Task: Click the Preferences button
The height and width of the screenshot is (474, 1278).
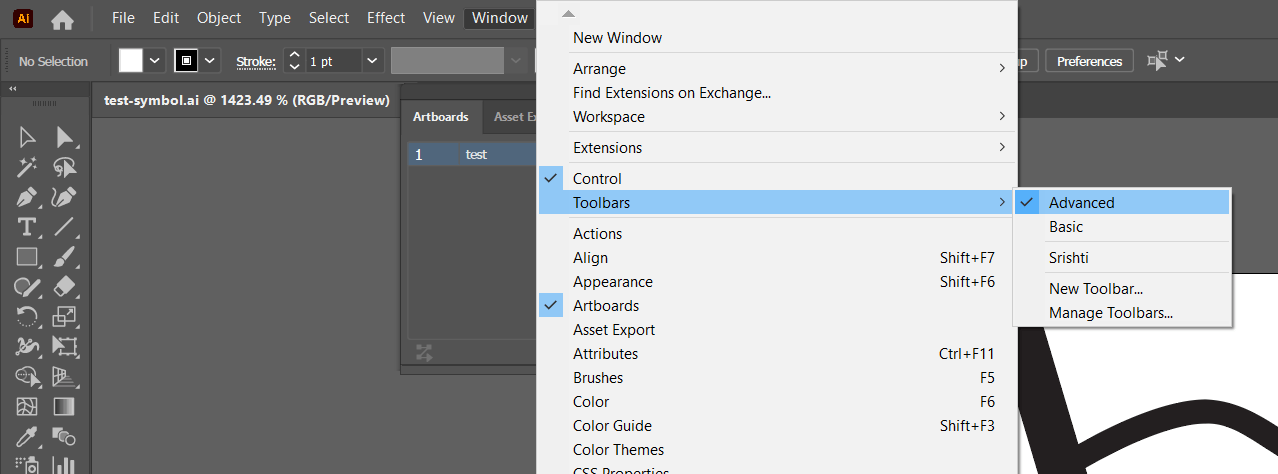Action: (x=1090, y=61)
